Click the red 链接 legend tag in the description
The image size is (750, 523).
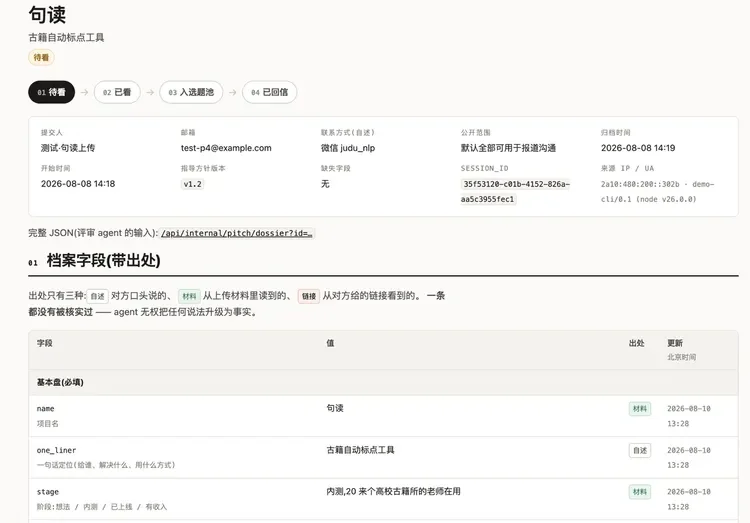pyautogui.click(x=309, y=296)
